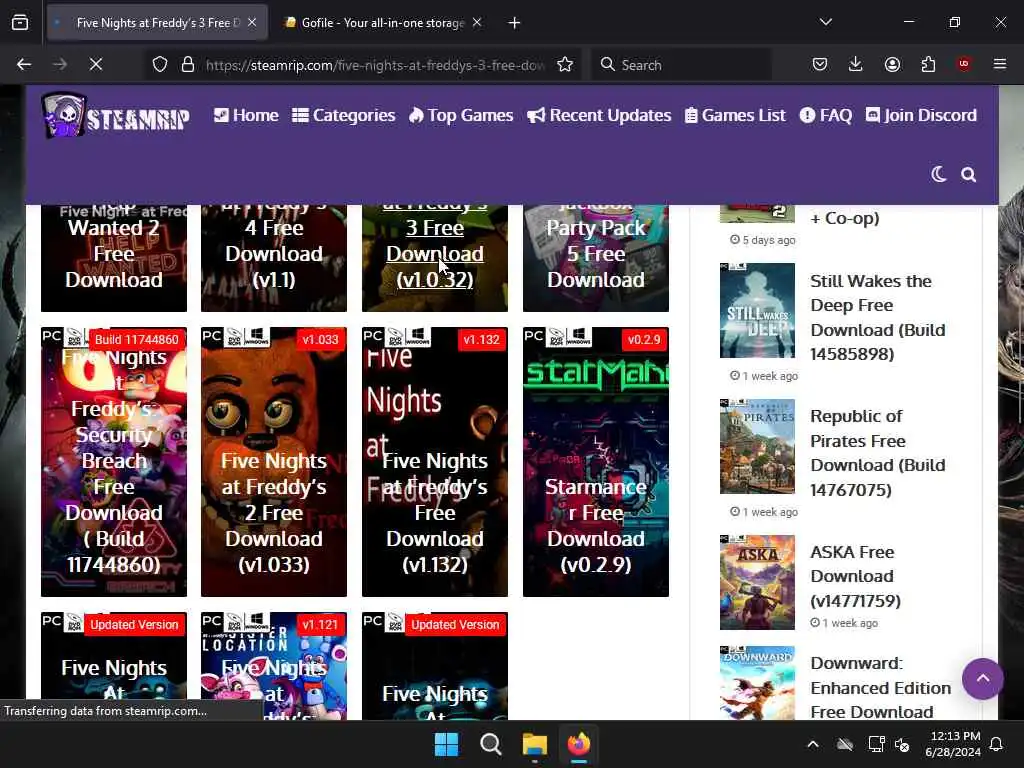Click the Downward sidebar thumbnail

(x=758, y=682)
